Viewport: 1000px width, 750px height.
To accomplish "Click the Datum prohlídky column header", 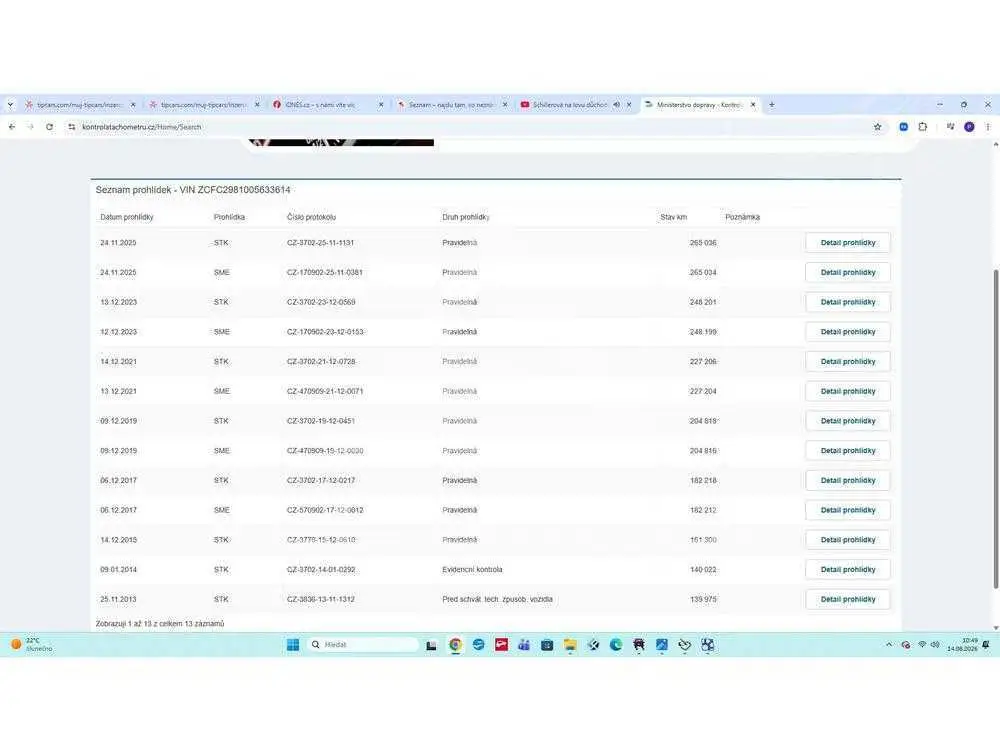I will (x=127, y=217).
